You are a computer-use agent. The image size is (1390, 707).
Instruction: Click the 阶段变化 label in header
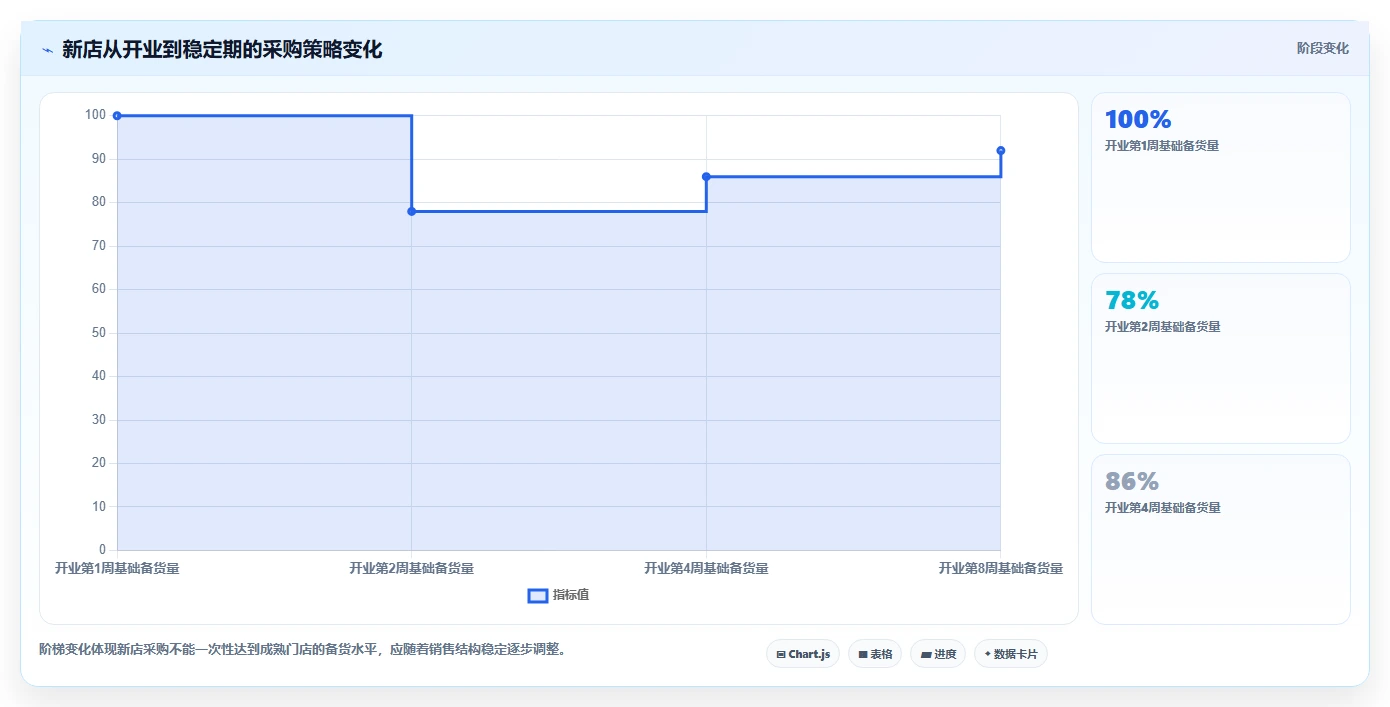1323,48
